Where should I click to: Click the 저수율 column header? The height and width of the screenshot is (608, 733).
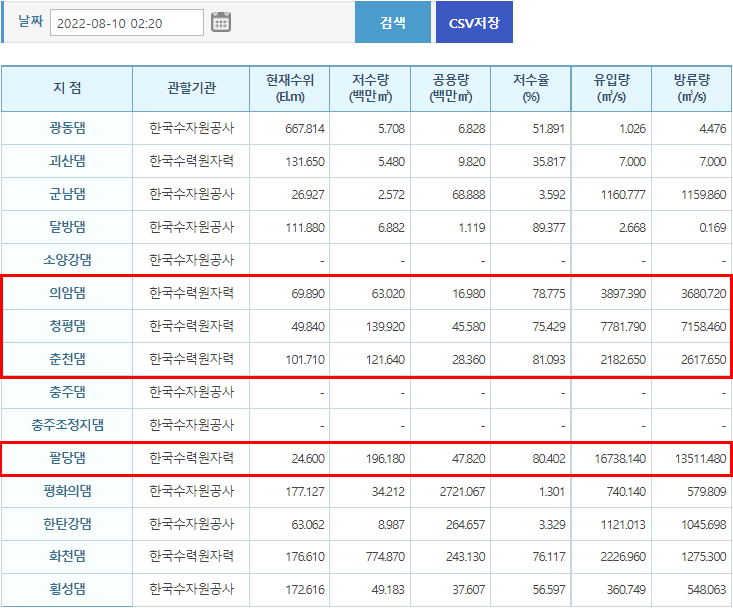[x=531, y=89]
